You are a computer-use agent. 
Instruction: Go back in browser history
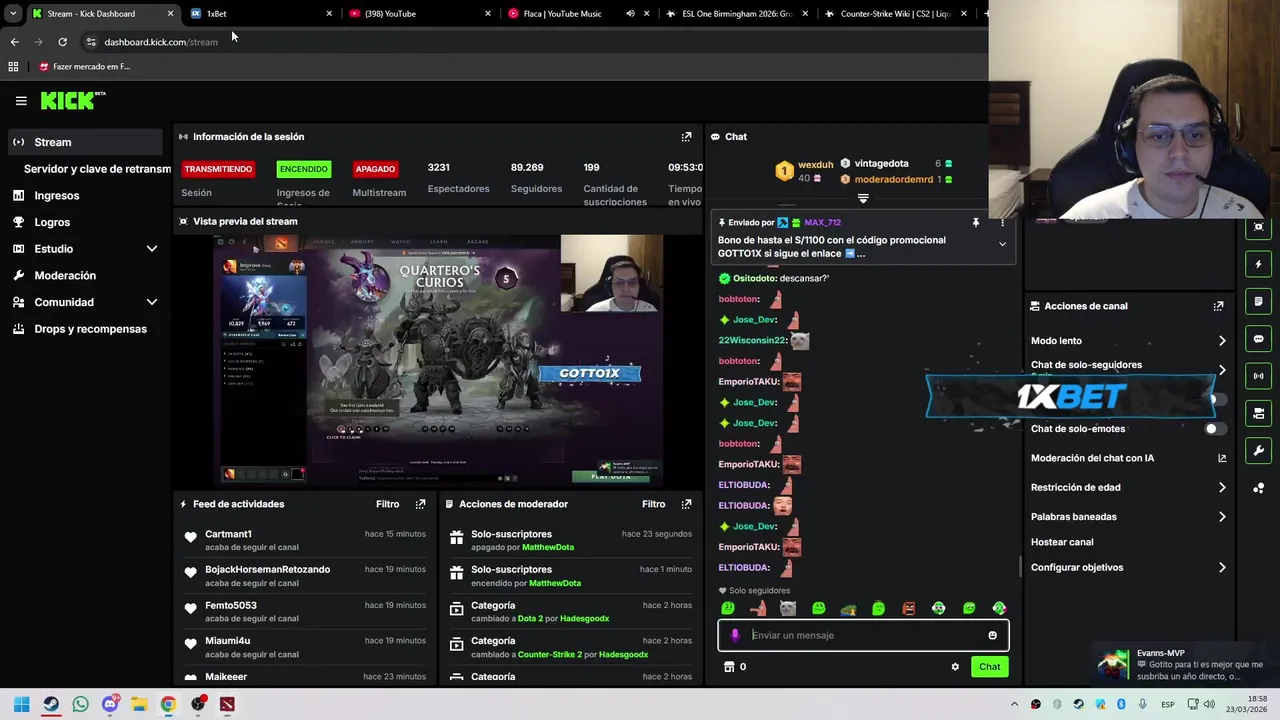[14, 42]
